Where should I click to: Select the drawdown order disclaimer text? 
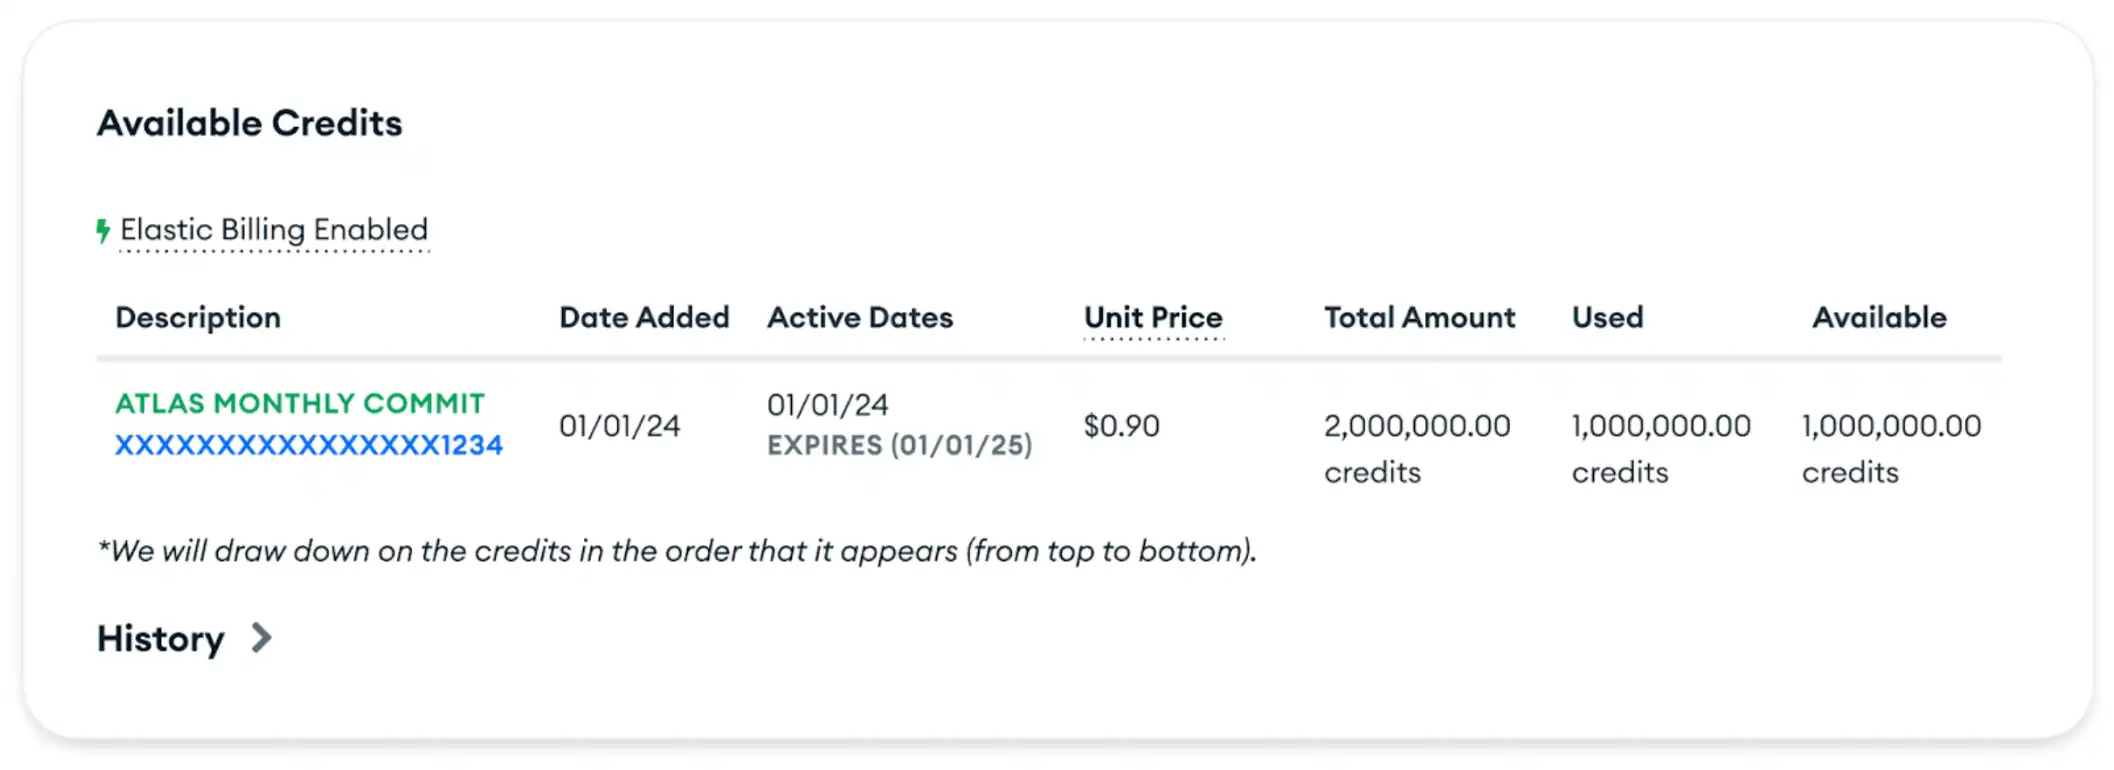tap(677, 549)
